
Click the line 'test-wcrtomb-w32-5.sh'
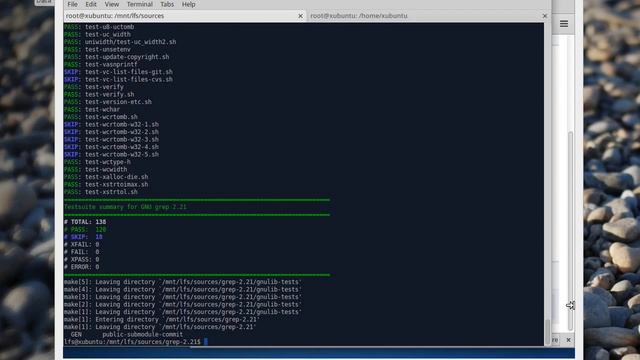[111, 154]
